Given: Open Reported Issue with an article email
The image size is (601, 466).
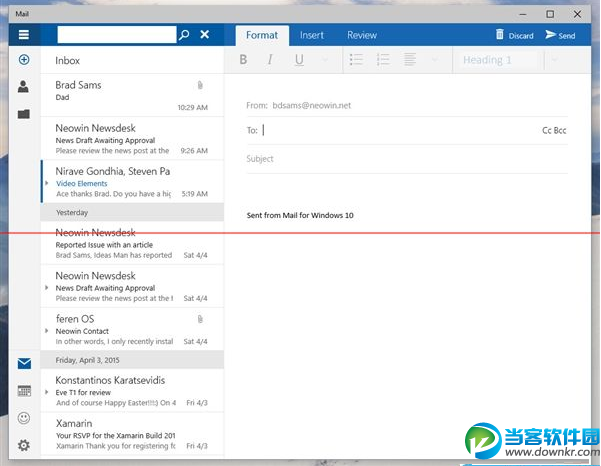Looking at the screenshot, I should point(132,243).
